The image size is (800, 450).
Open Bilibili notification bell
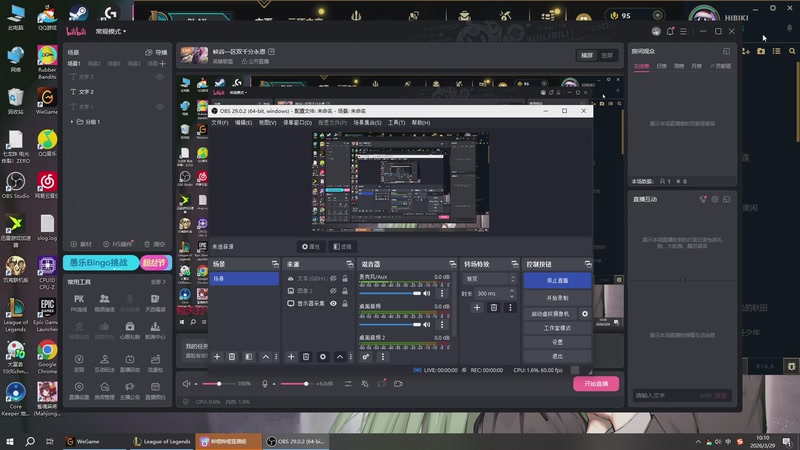coord(670,31)
